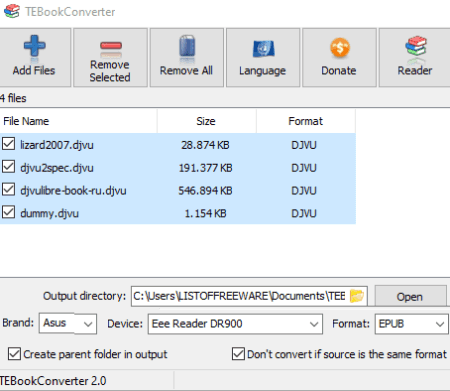This screenshot has width=450, height=391.
Task: Click the DJVU format cell for dummy.djvu
Action: tap(304, 213)
